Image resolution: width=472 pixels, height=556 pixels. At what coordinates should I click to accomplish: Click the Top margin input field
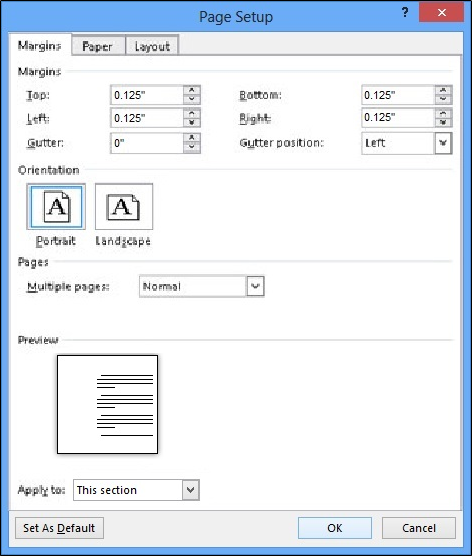click(x=147, y=95)
